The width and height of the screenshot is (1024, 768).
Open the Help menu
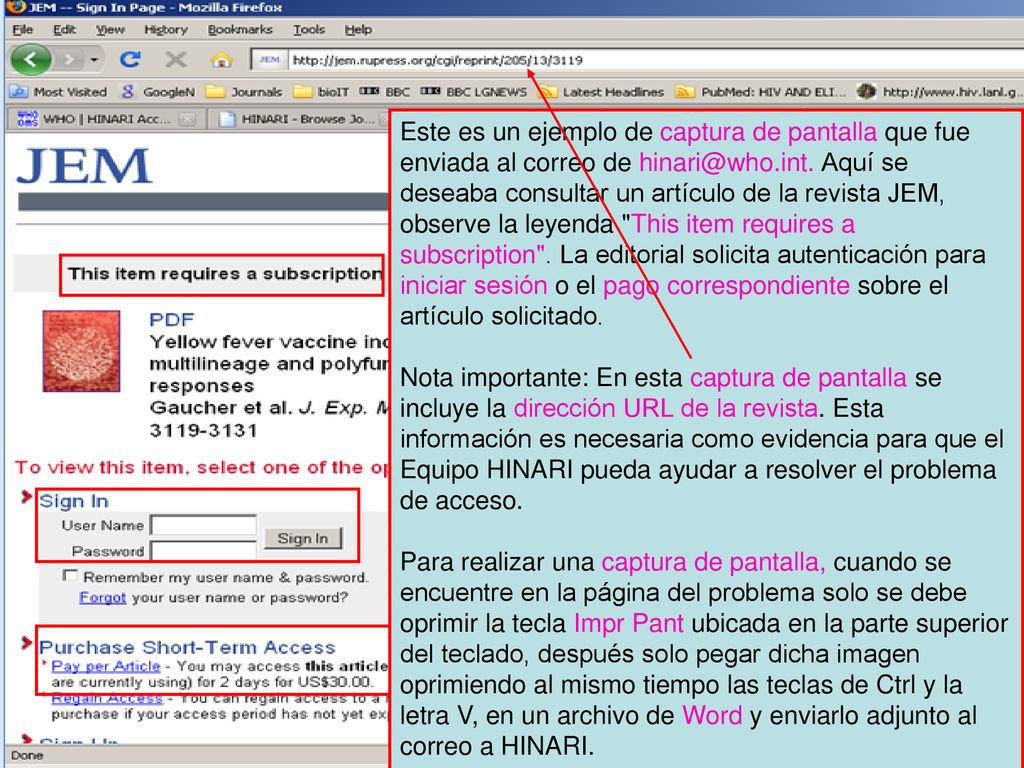(358, 29)
